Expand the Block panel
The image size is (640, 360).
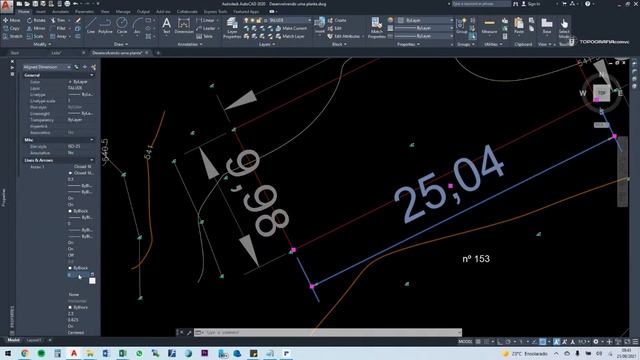point(339,44)
